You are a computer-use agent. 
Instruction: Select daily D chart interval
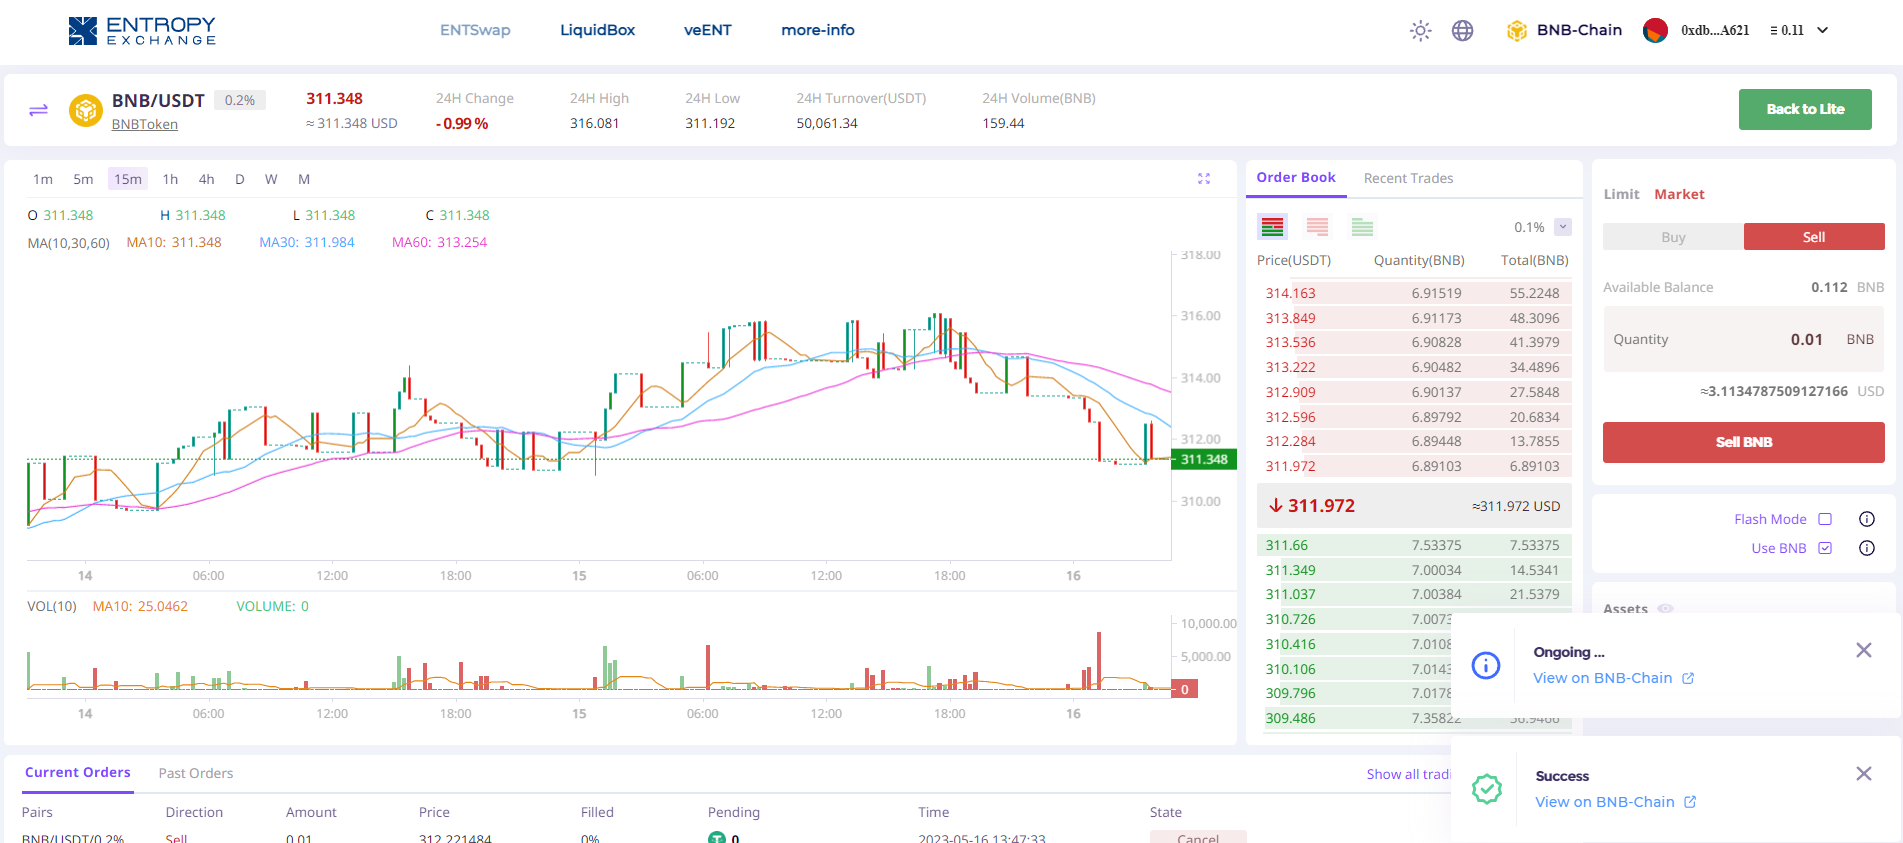point(240,179)
